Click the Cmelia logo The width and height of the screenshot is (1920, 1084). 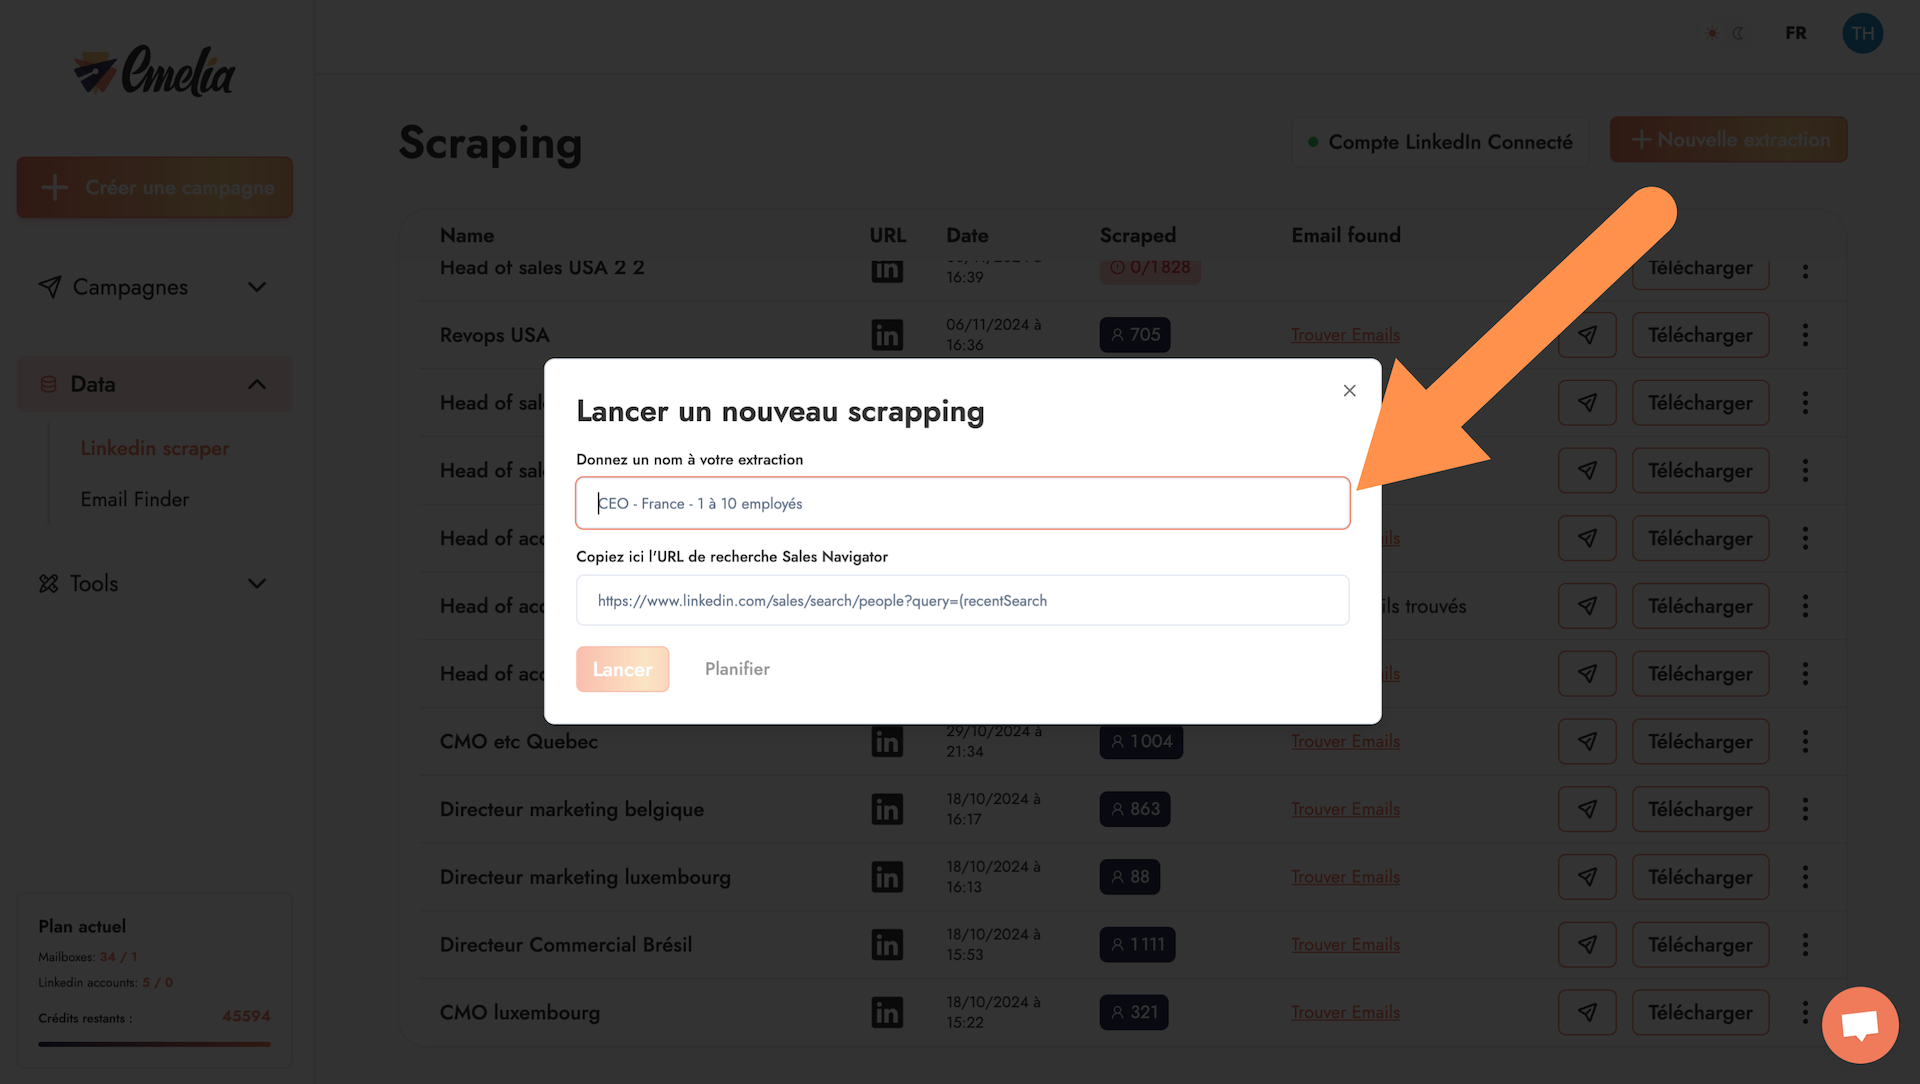155,71
